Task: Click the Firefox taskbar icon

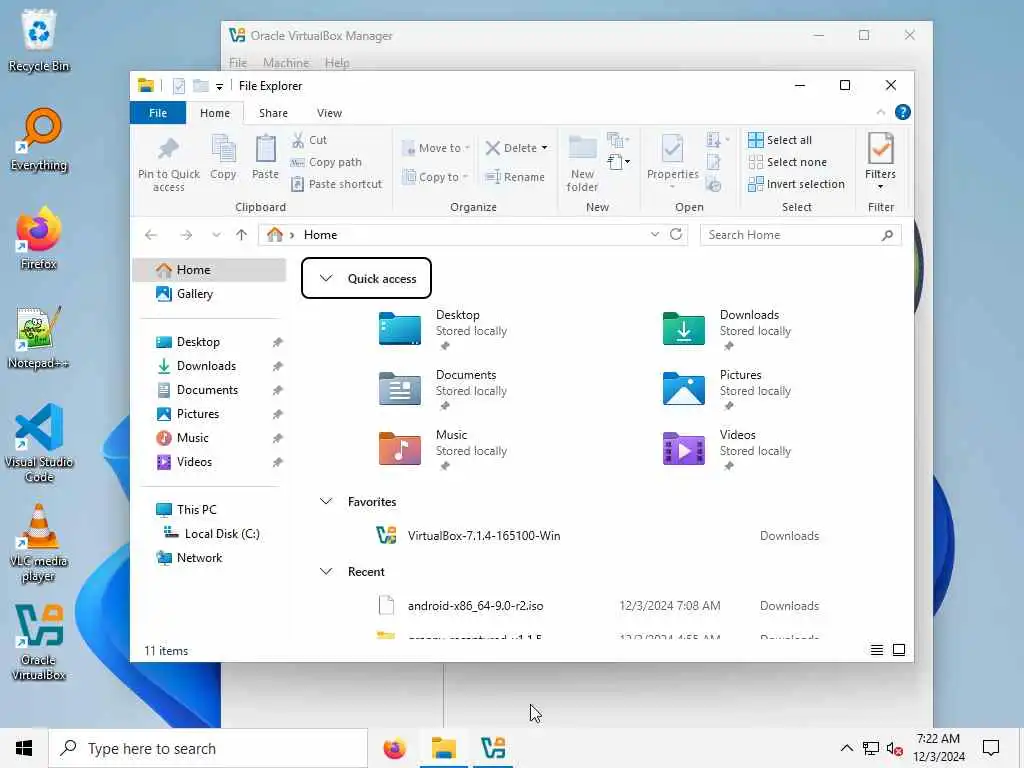Action: (394, 748)
